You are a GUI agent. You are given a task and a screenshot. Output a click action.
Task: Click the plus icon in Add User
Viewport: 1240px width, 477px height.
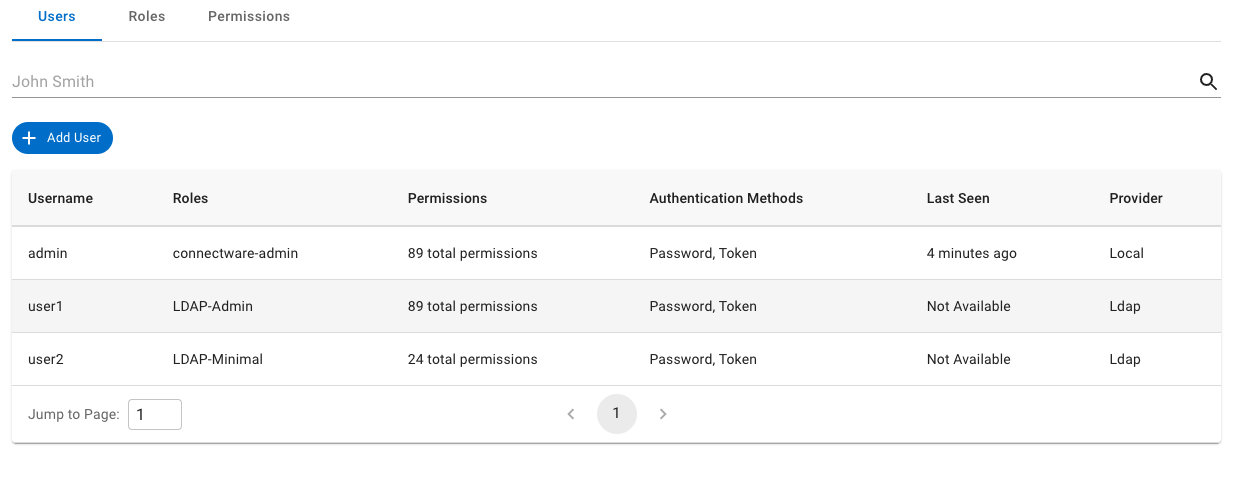(x=29, y=138)
